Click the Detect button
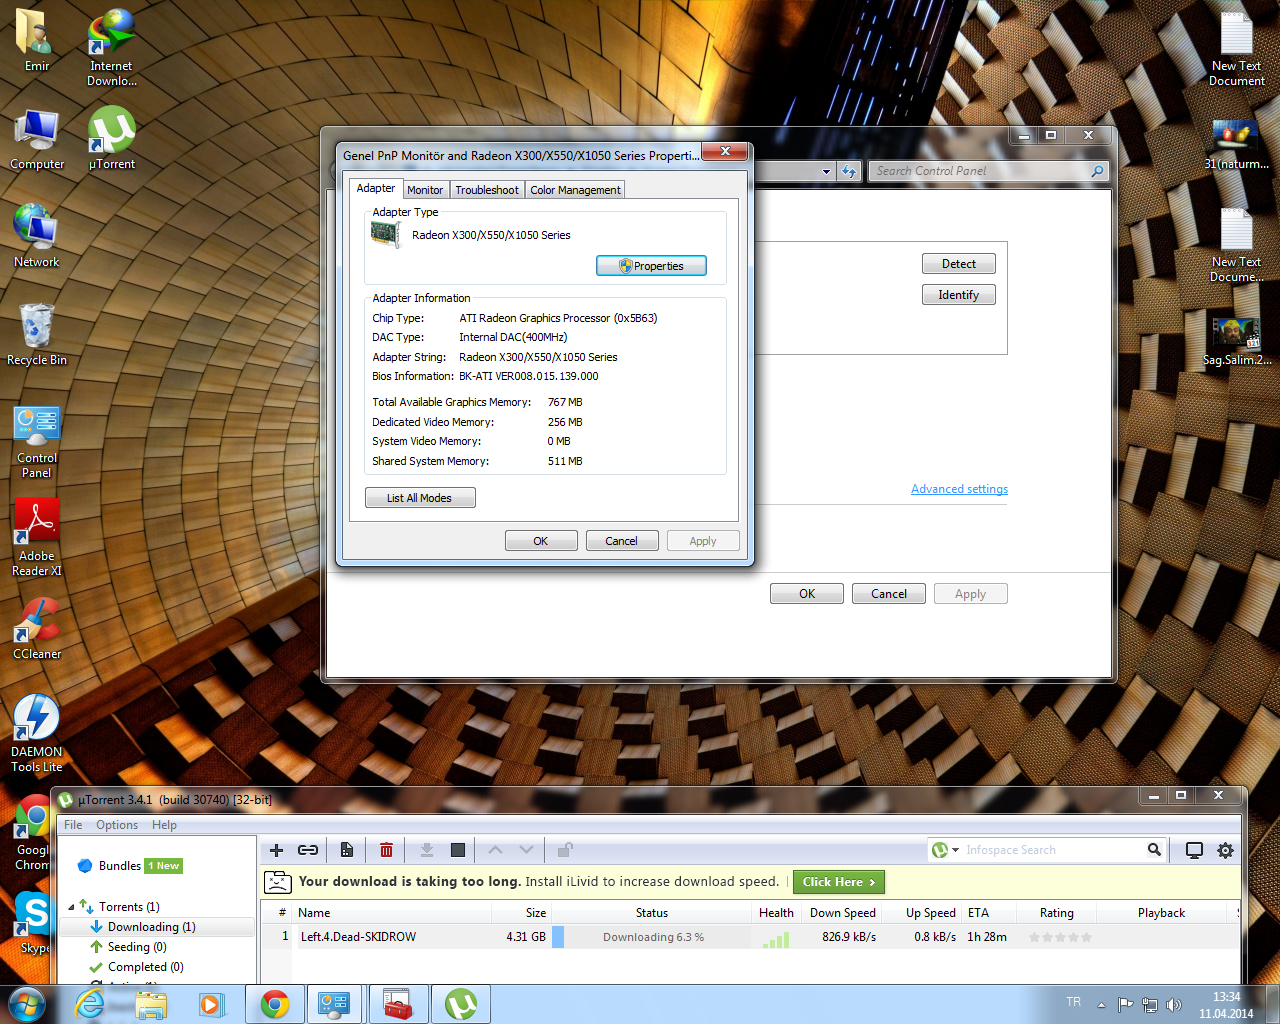The width and height of the screenshot is (1280, 1024). point(959,264)
